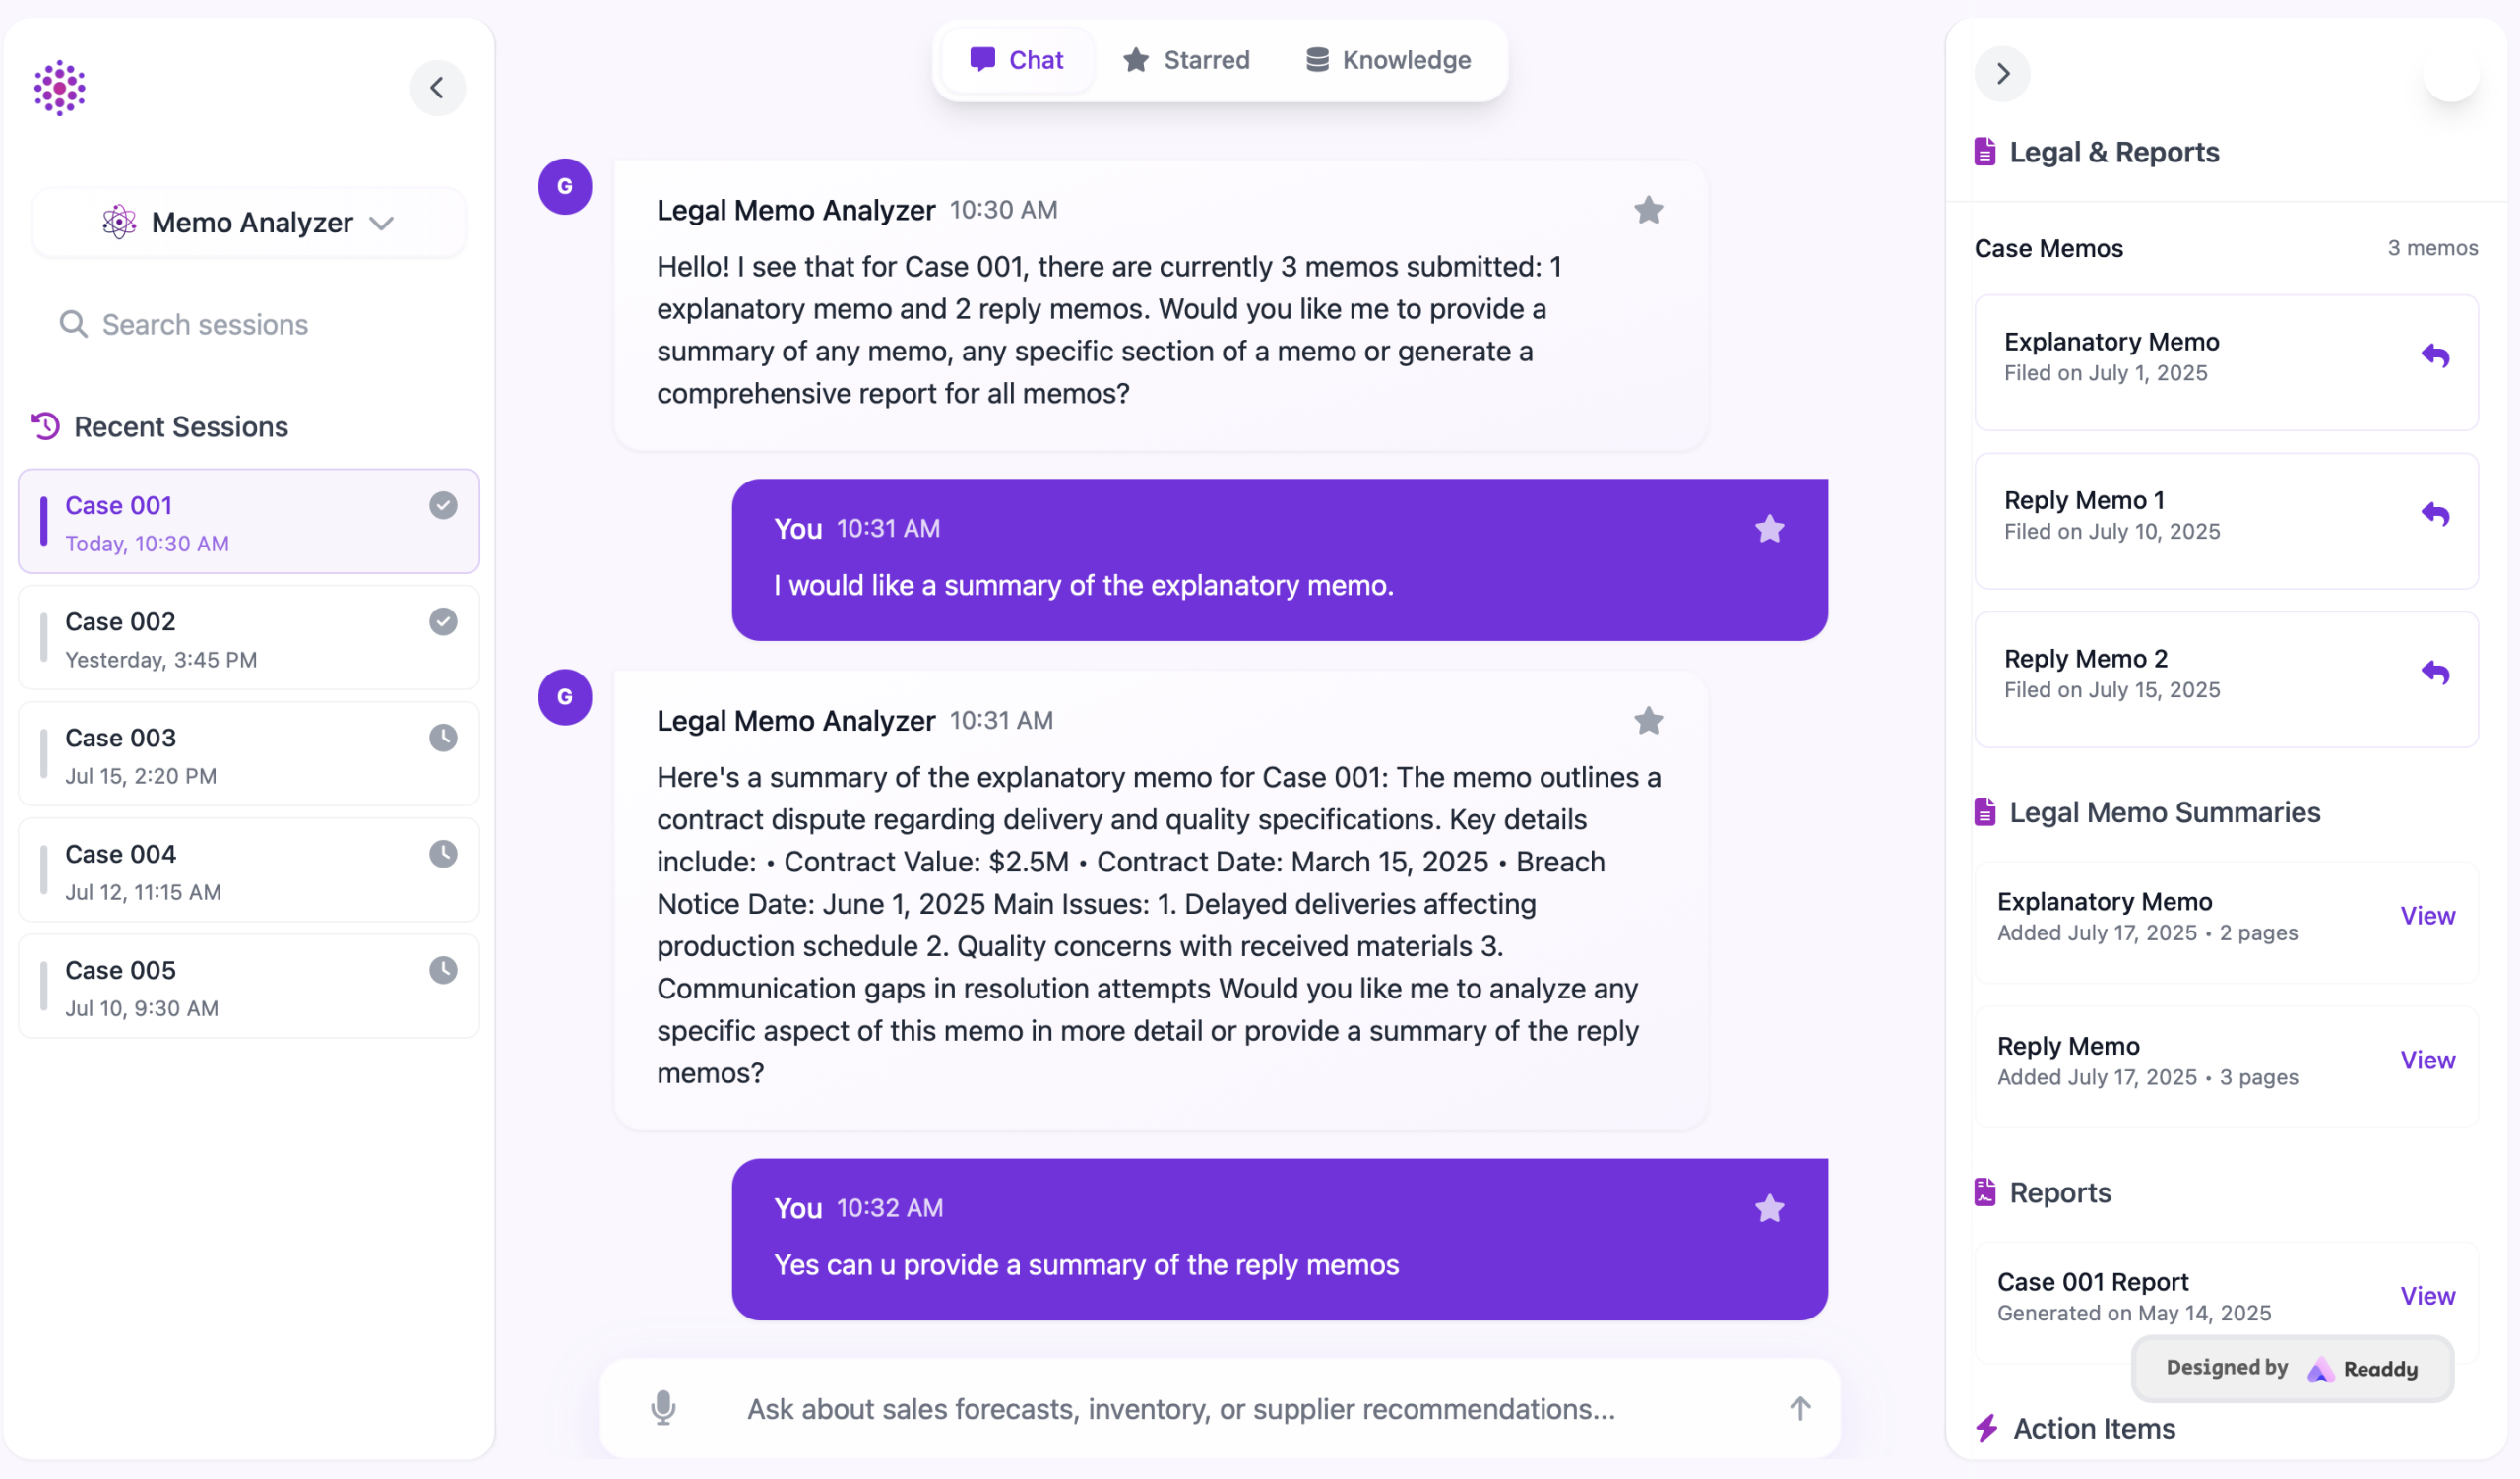The height and width of the screenshot is (1479, 2520).
Task: View the Case 001 Report
Action: (2427, 1296)
